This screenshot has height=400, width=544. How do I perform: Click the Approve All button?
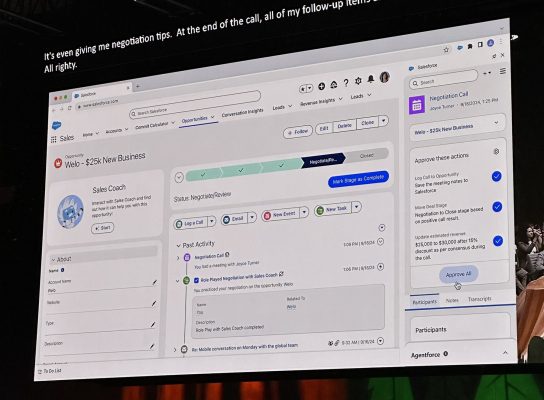click(458, 274)
